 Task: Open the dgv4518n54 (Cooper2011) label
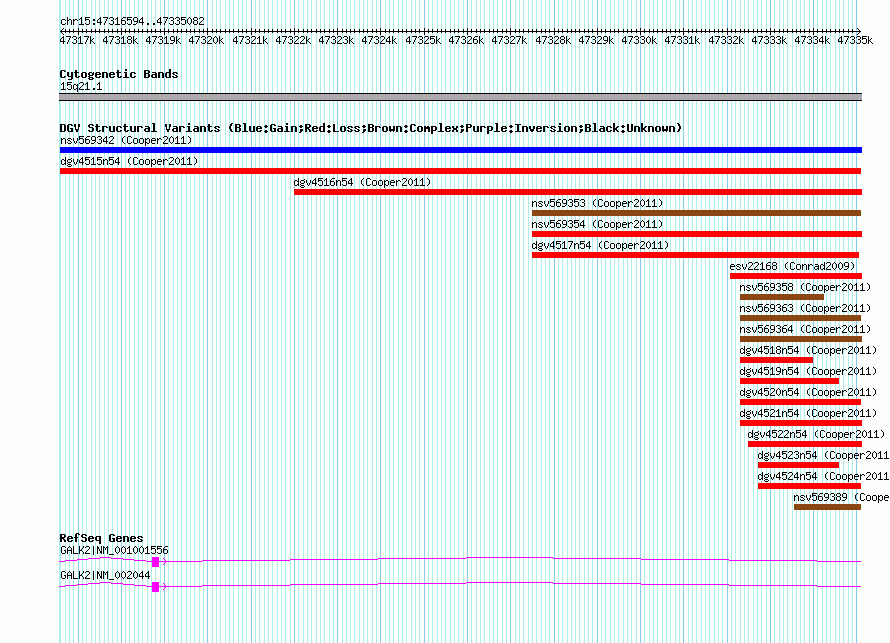808,350
